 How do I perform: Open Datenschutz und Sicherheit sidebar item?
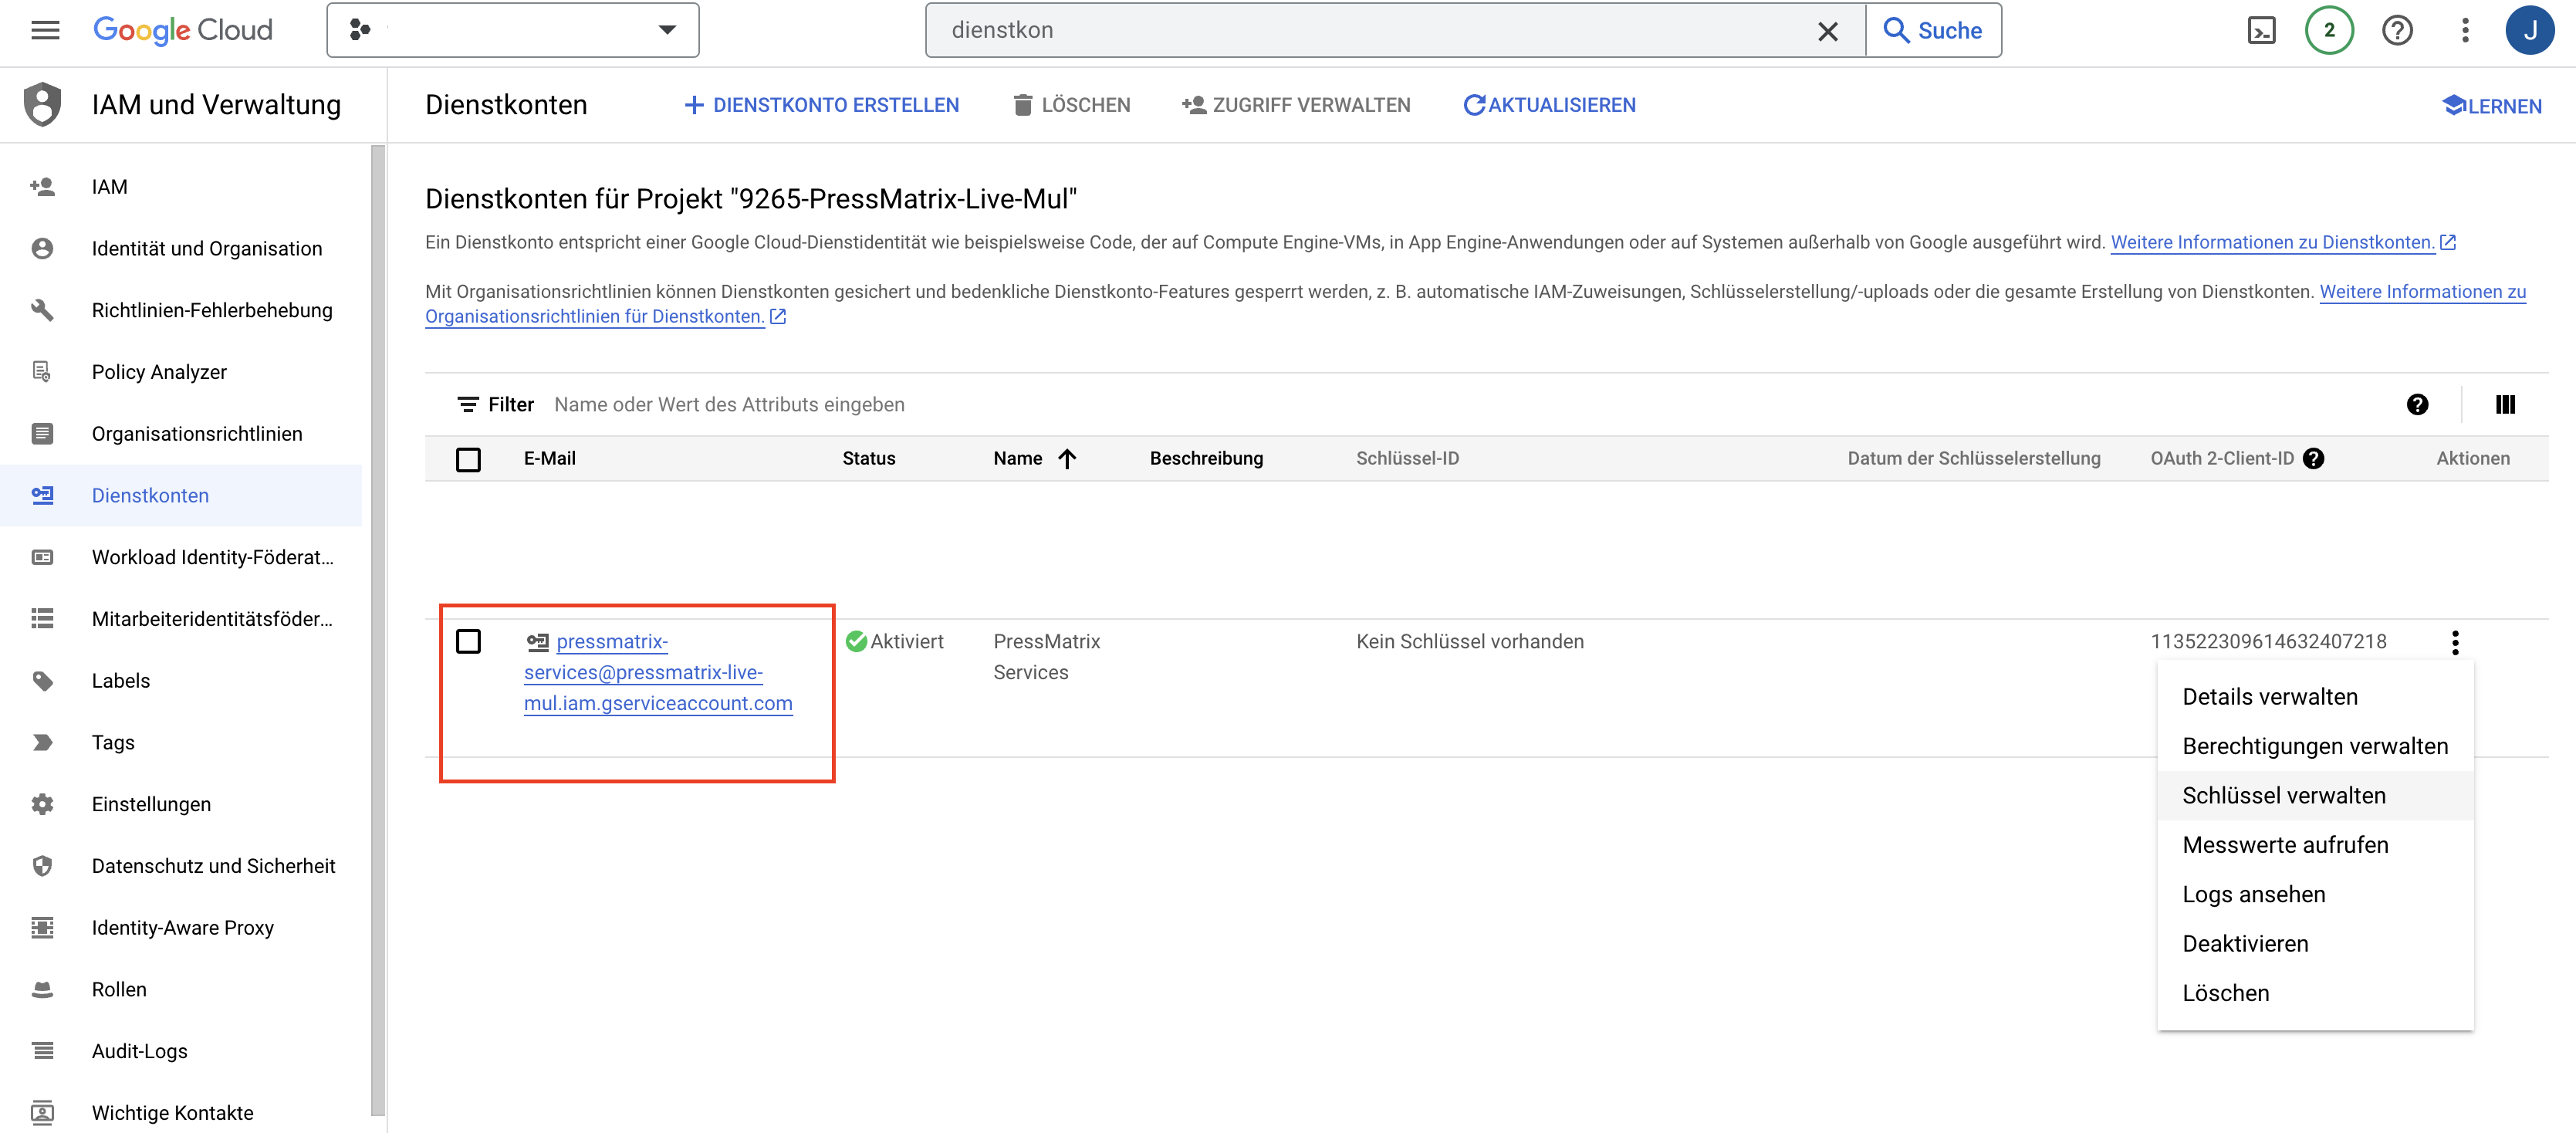pos(181,866)
